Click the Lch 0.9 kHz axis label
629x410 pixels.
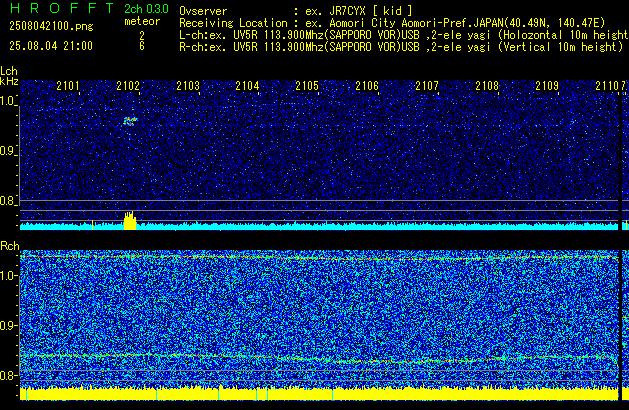tap(8, 151)
